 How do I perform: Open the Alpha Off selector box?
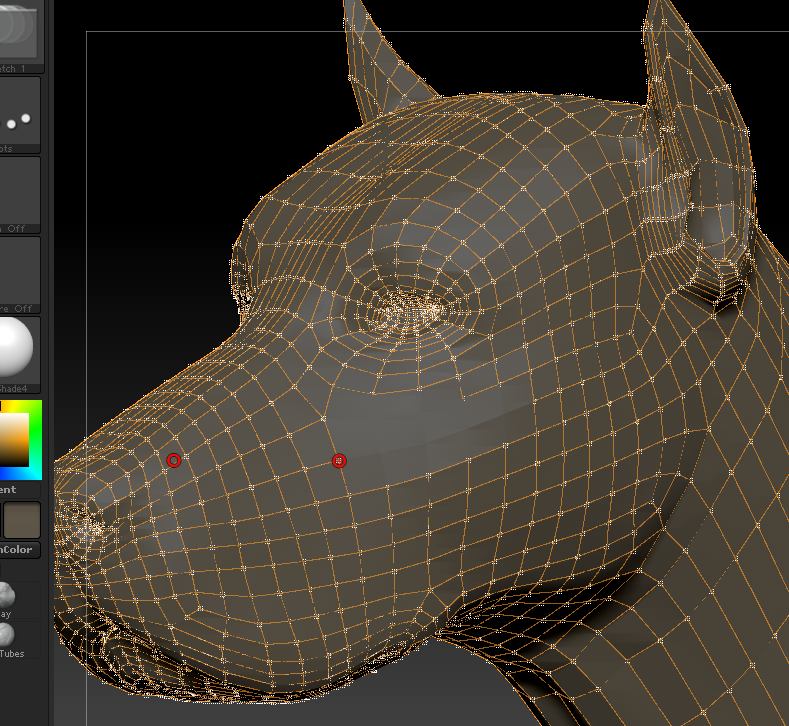[x=19, y=195]
